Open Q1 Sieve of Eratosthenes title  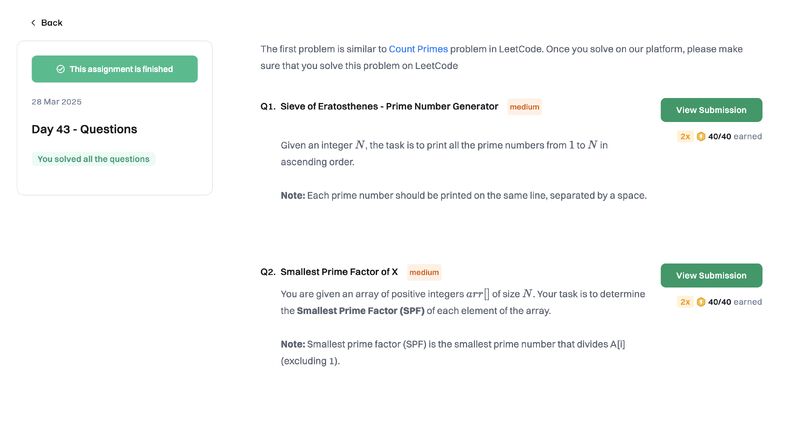coord(389,106)
